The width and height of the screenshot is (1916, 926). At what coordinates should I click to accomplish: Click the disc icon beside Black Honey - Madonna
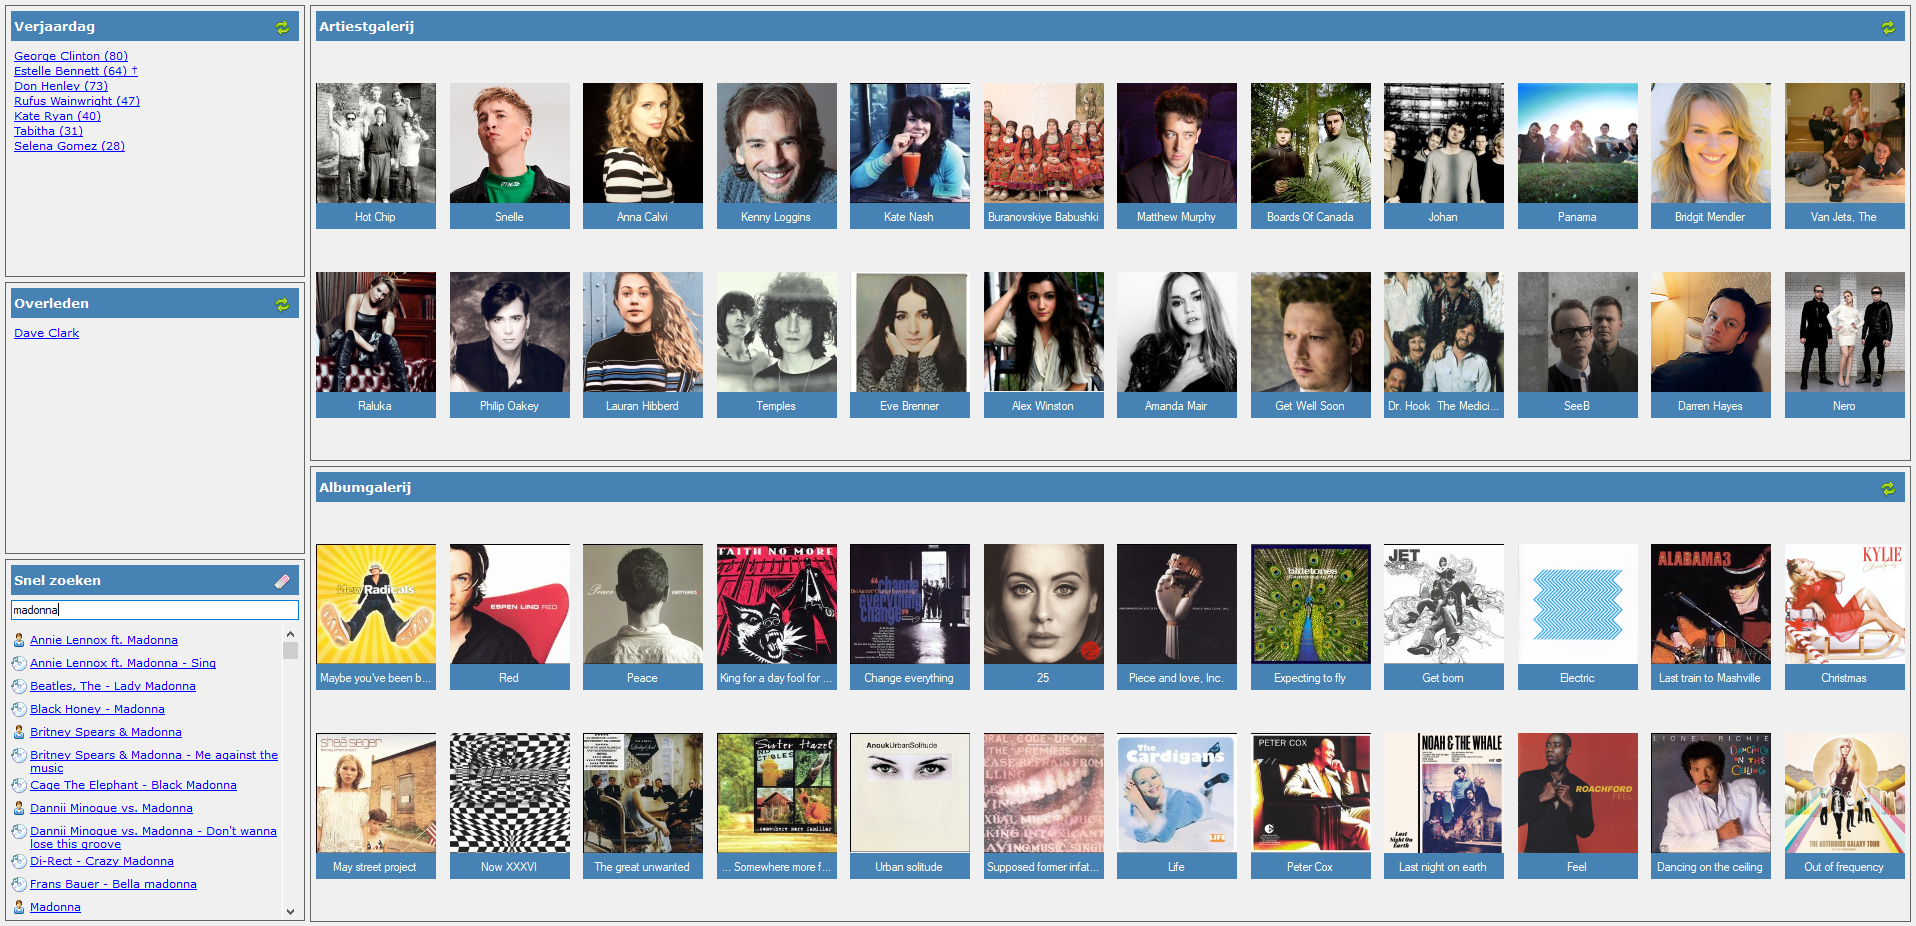(x=19, y=709)
